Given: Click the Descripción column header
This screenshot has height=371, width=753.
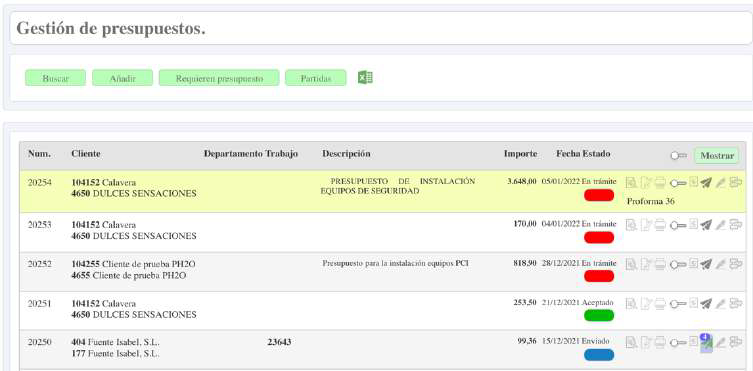Looking at the screenshot, I should (346, 154).
